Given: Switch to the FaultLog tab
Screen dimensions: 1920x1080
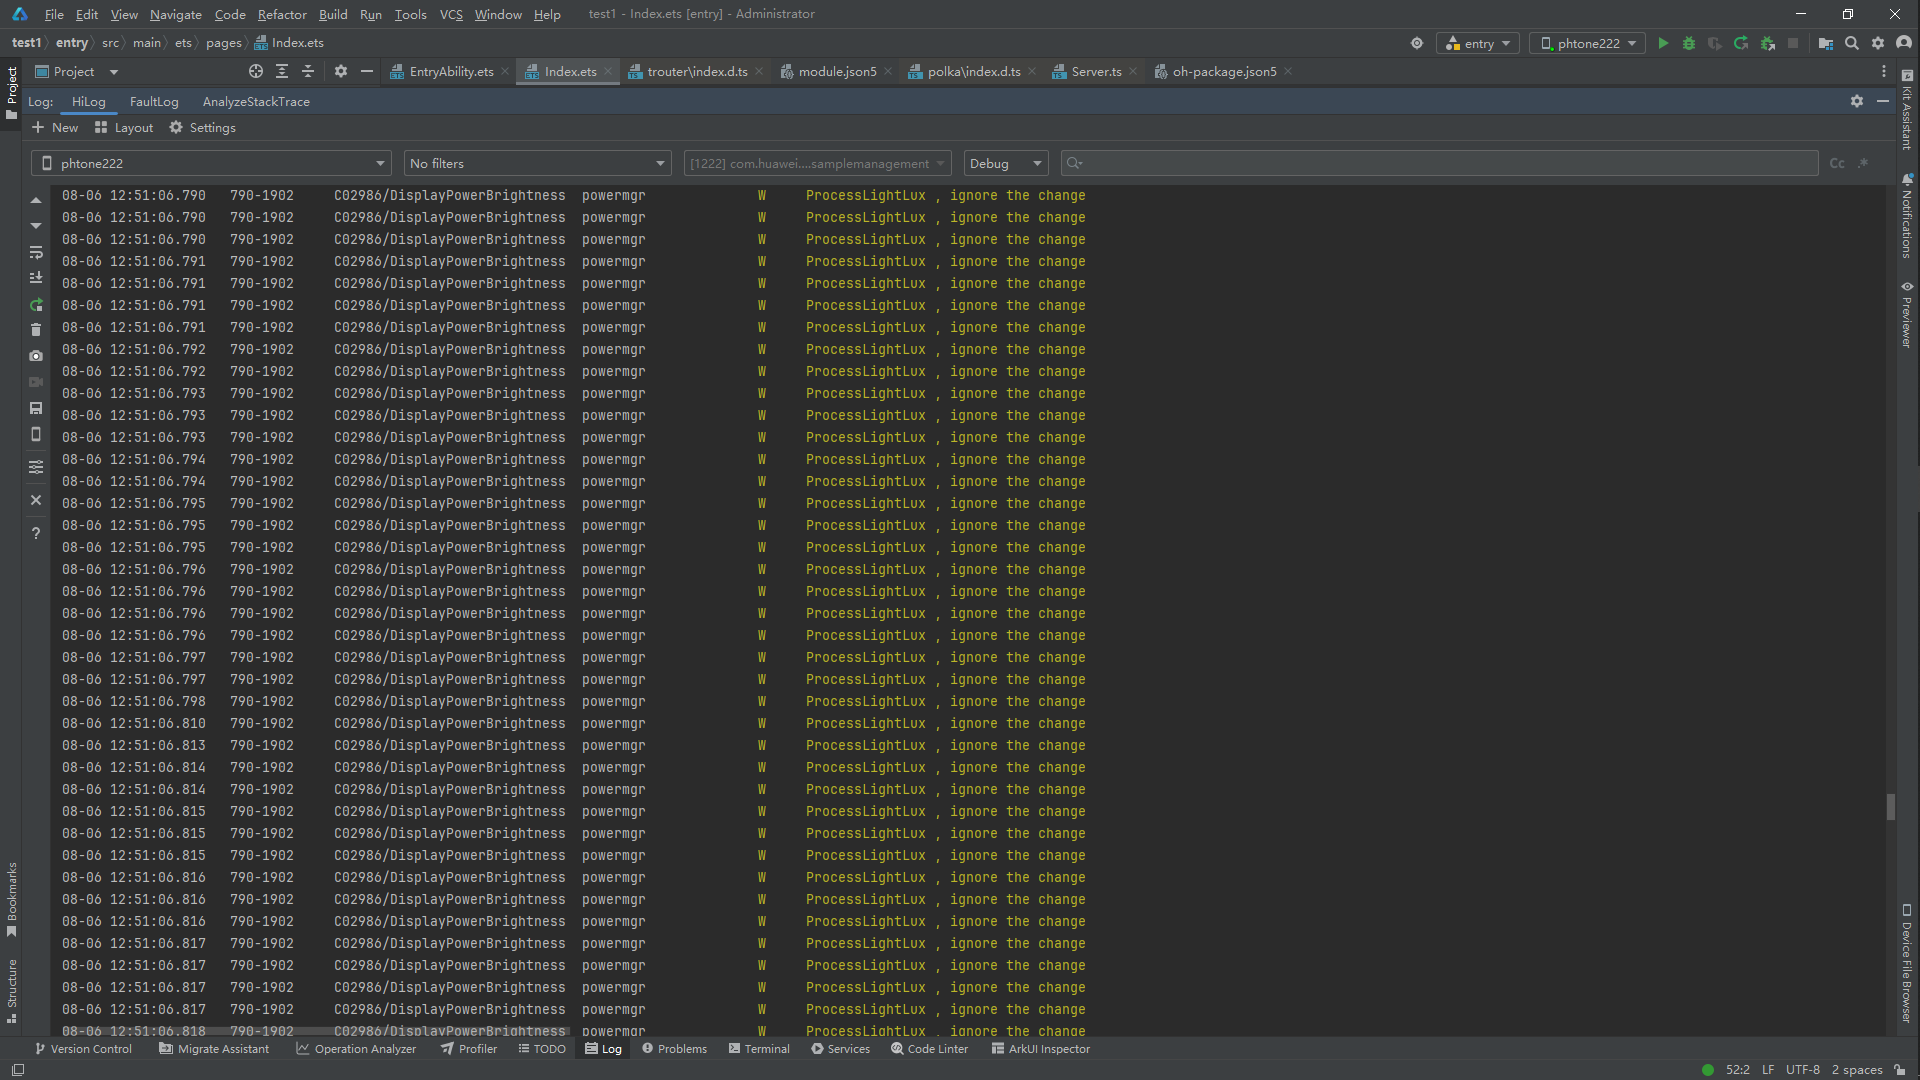Looking at the screenshot, I should point(154,101).
